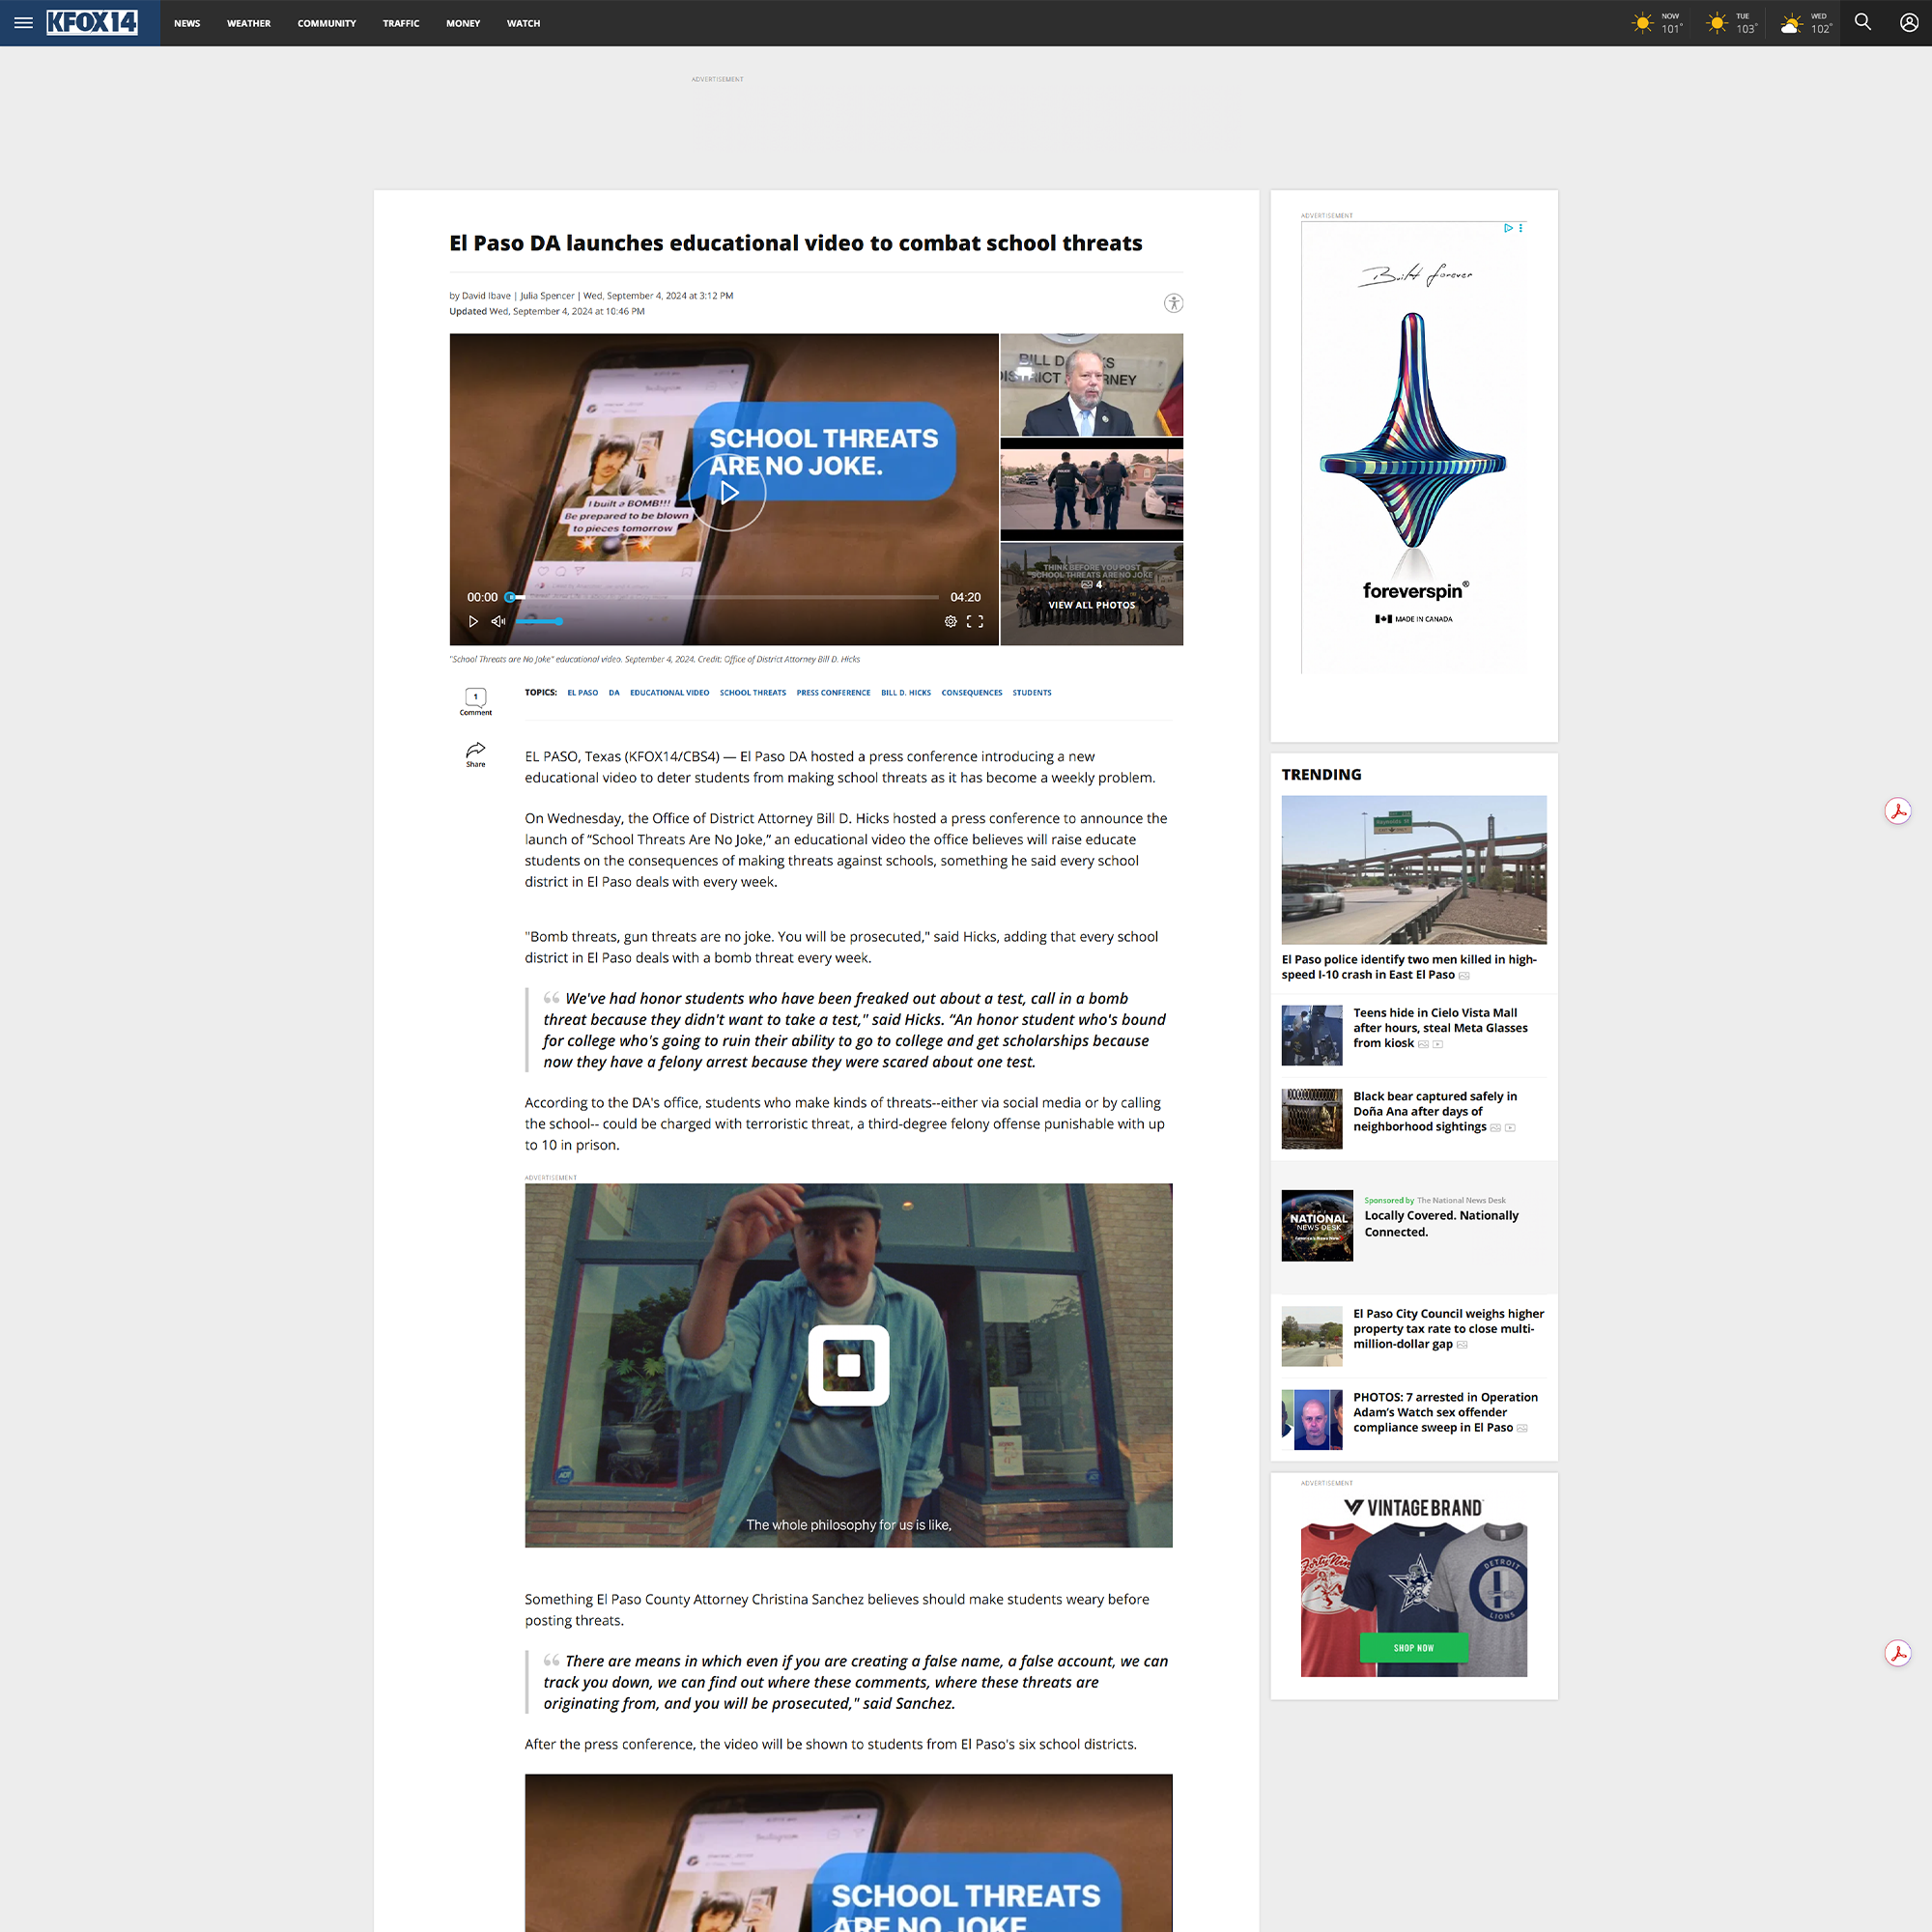The width and height of the screenshot is (1932, 1932).
Task: Click the black bear story thumbnail
Action: [x=1311, y=1118]
